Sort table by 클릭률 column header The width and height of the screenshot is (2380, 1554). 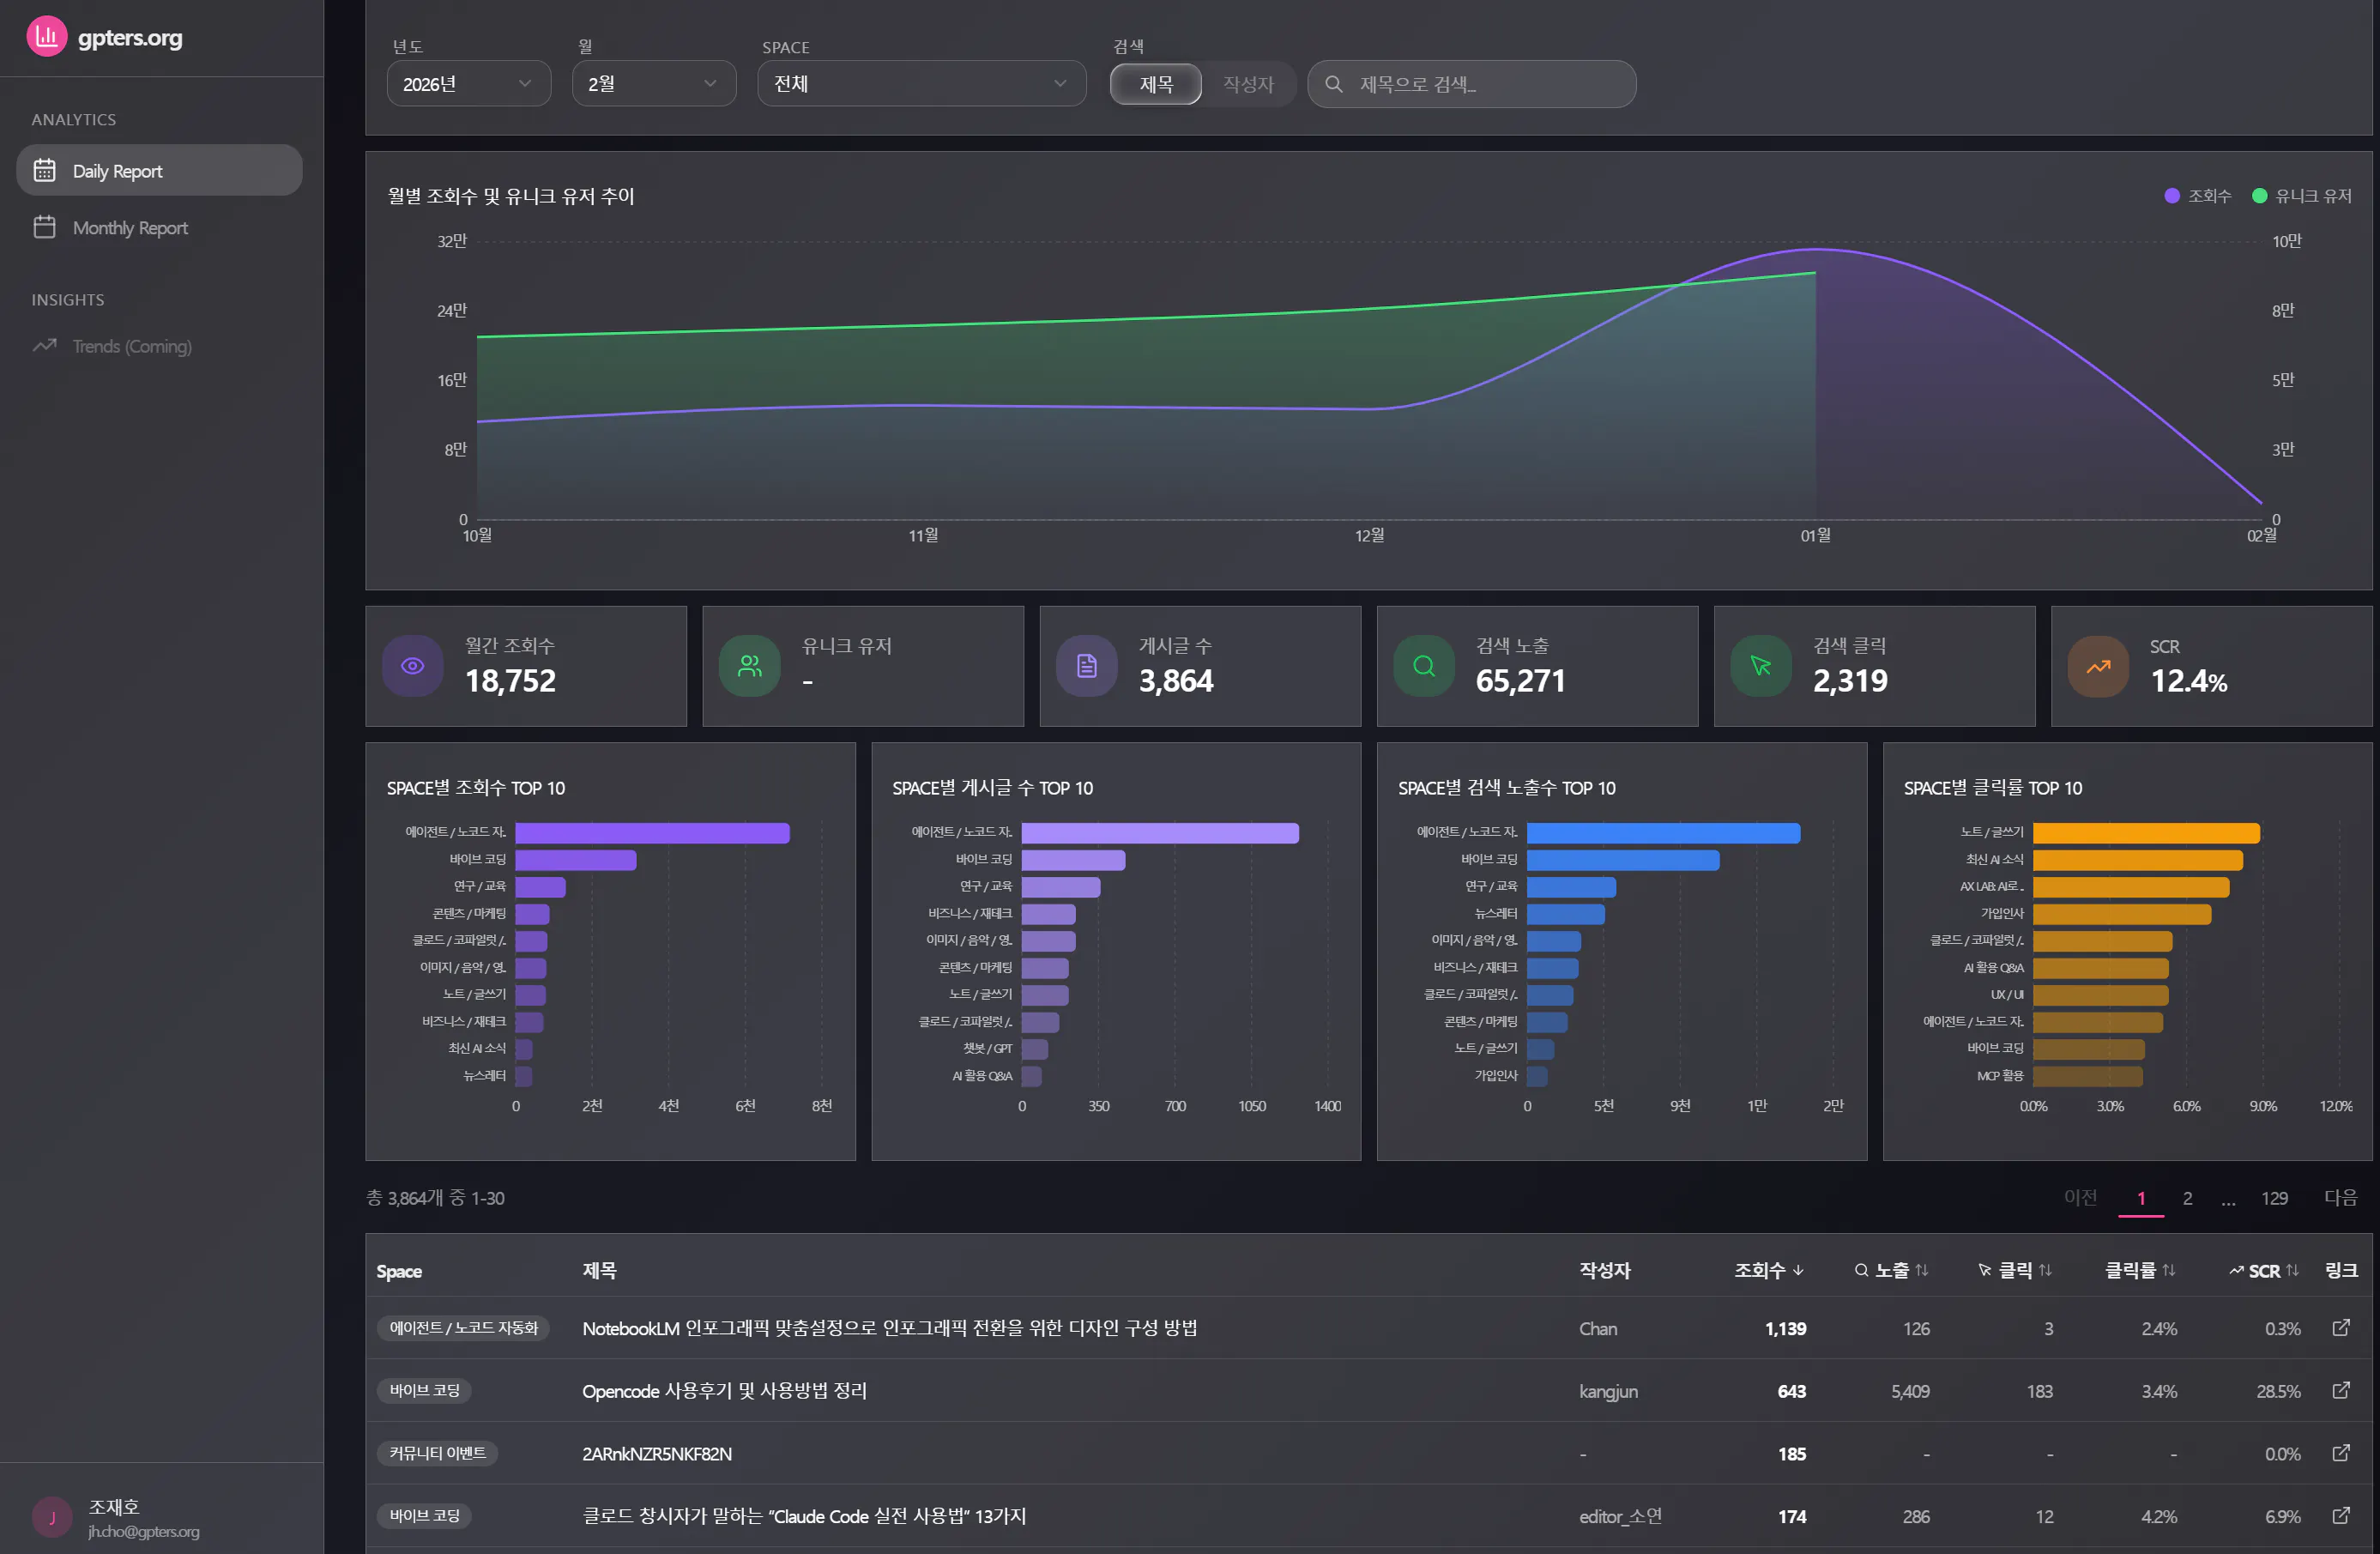(2139, 1270)
